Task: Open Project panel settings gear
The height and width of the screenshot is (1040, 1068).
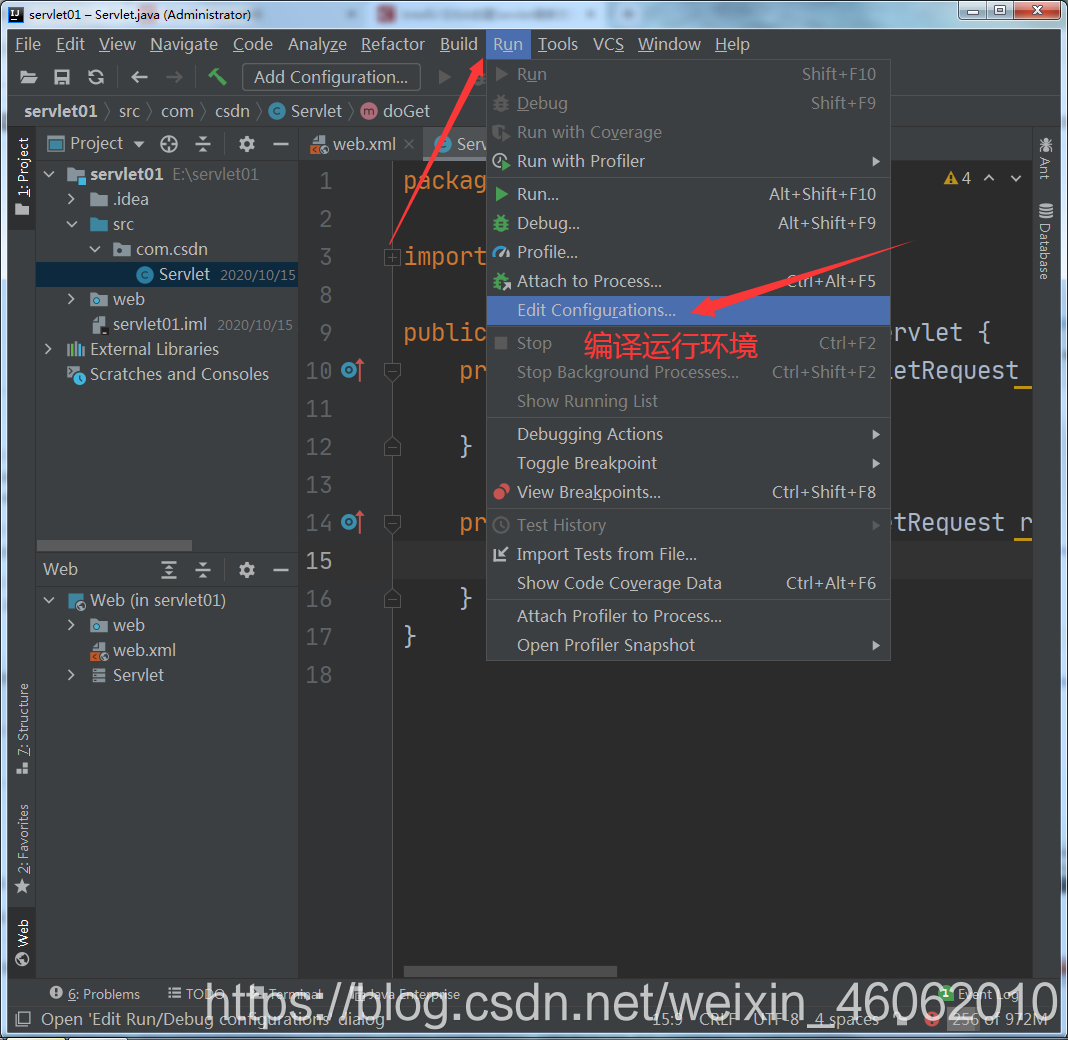Action: point(247,144)
